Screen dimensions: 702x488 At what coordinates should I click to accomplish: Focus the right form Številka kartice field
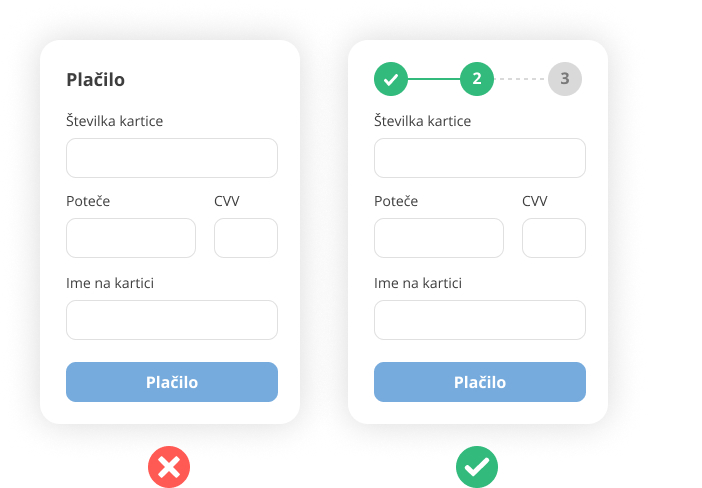click(x=480, y=158)
